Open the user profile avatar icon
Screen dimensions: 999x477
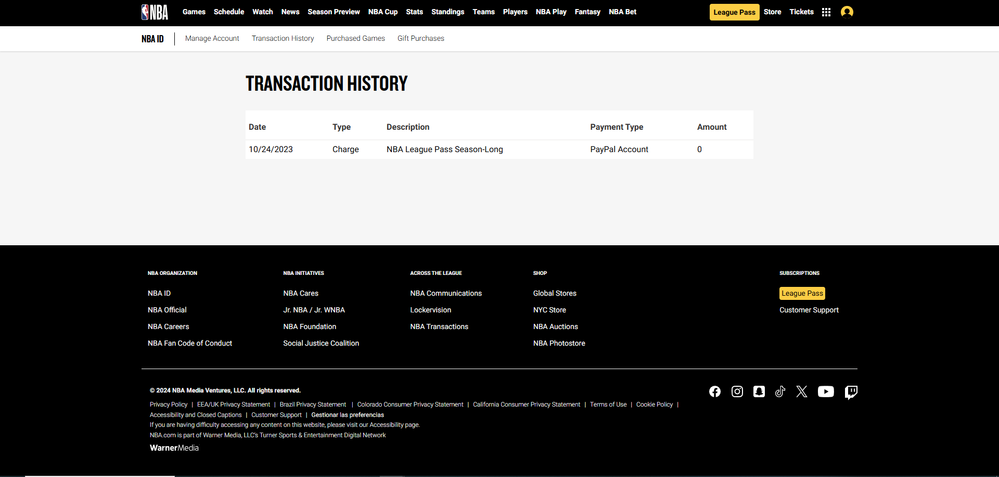pos(847,12)
